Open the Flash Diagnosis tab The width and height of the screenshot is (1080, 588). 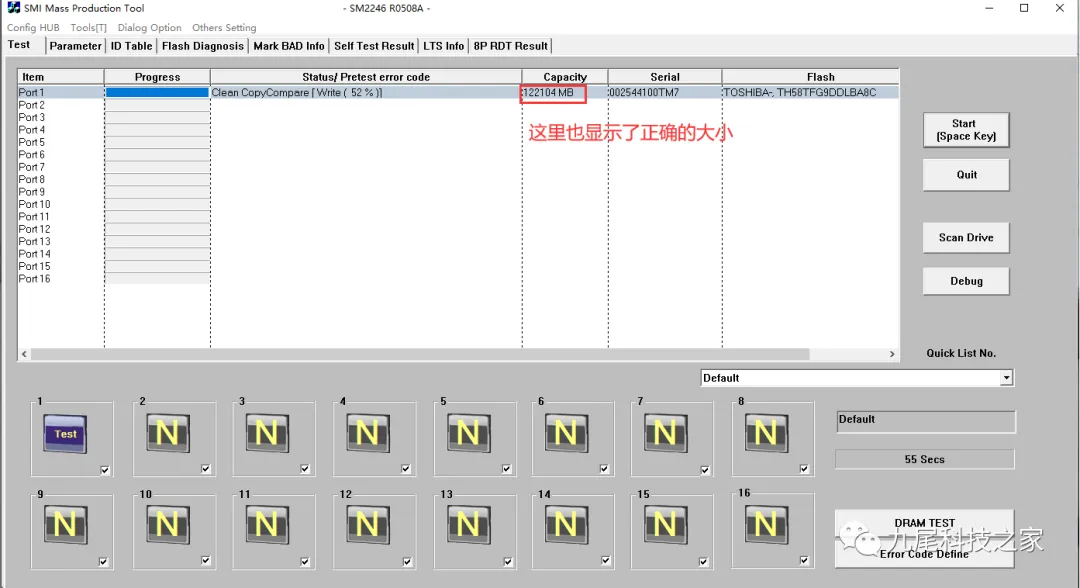pos(202,46)
